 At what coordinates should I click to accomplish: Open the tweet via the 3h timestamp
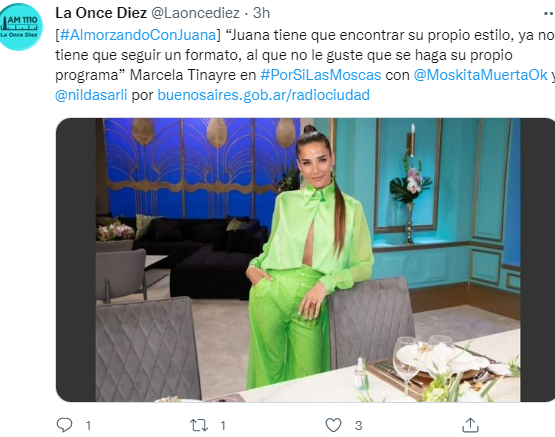pyautogui.click(x=261, y=13)
